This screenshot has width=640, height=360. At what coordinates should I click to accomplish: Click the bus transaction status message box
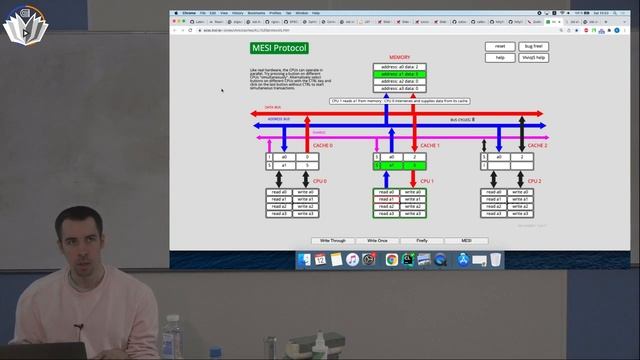click(x=400, y=101)
